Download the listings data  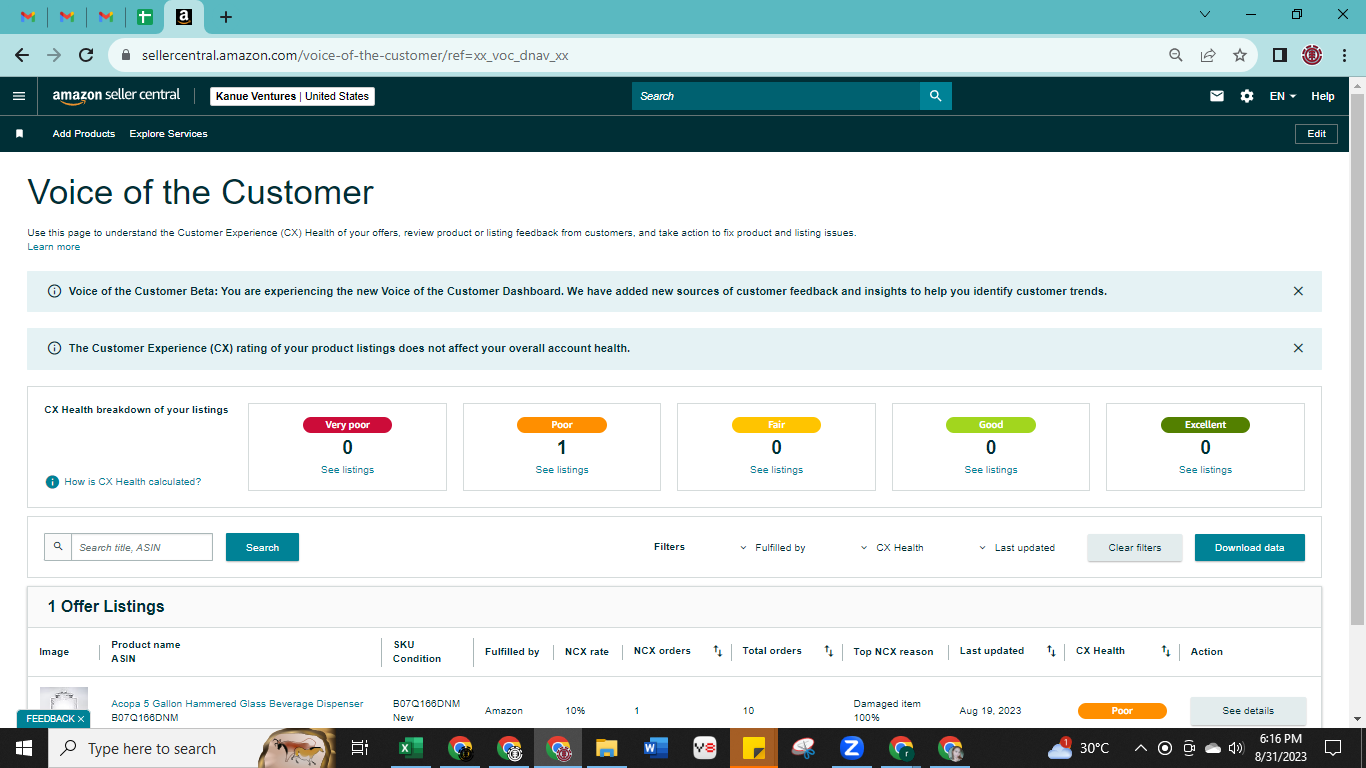[x=1250, y=548]
